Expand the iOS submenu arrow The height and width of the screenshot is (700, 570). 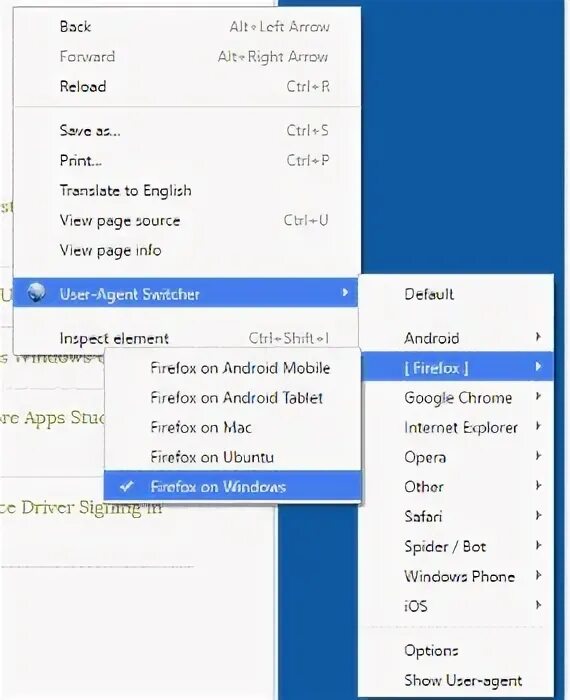point(538,605)
